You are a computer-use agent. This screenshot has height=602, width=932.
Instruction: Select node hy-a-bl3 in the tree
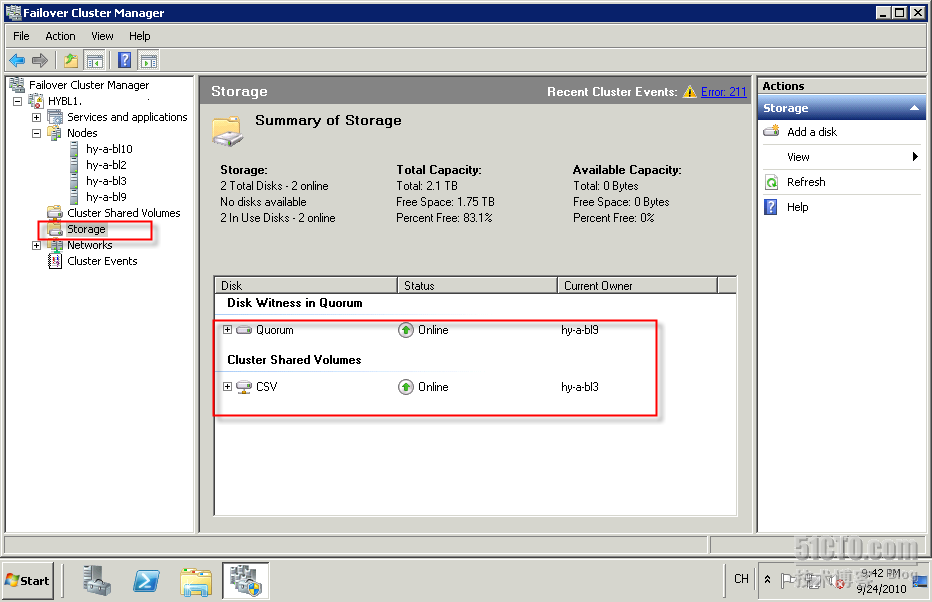pos(106,181)
